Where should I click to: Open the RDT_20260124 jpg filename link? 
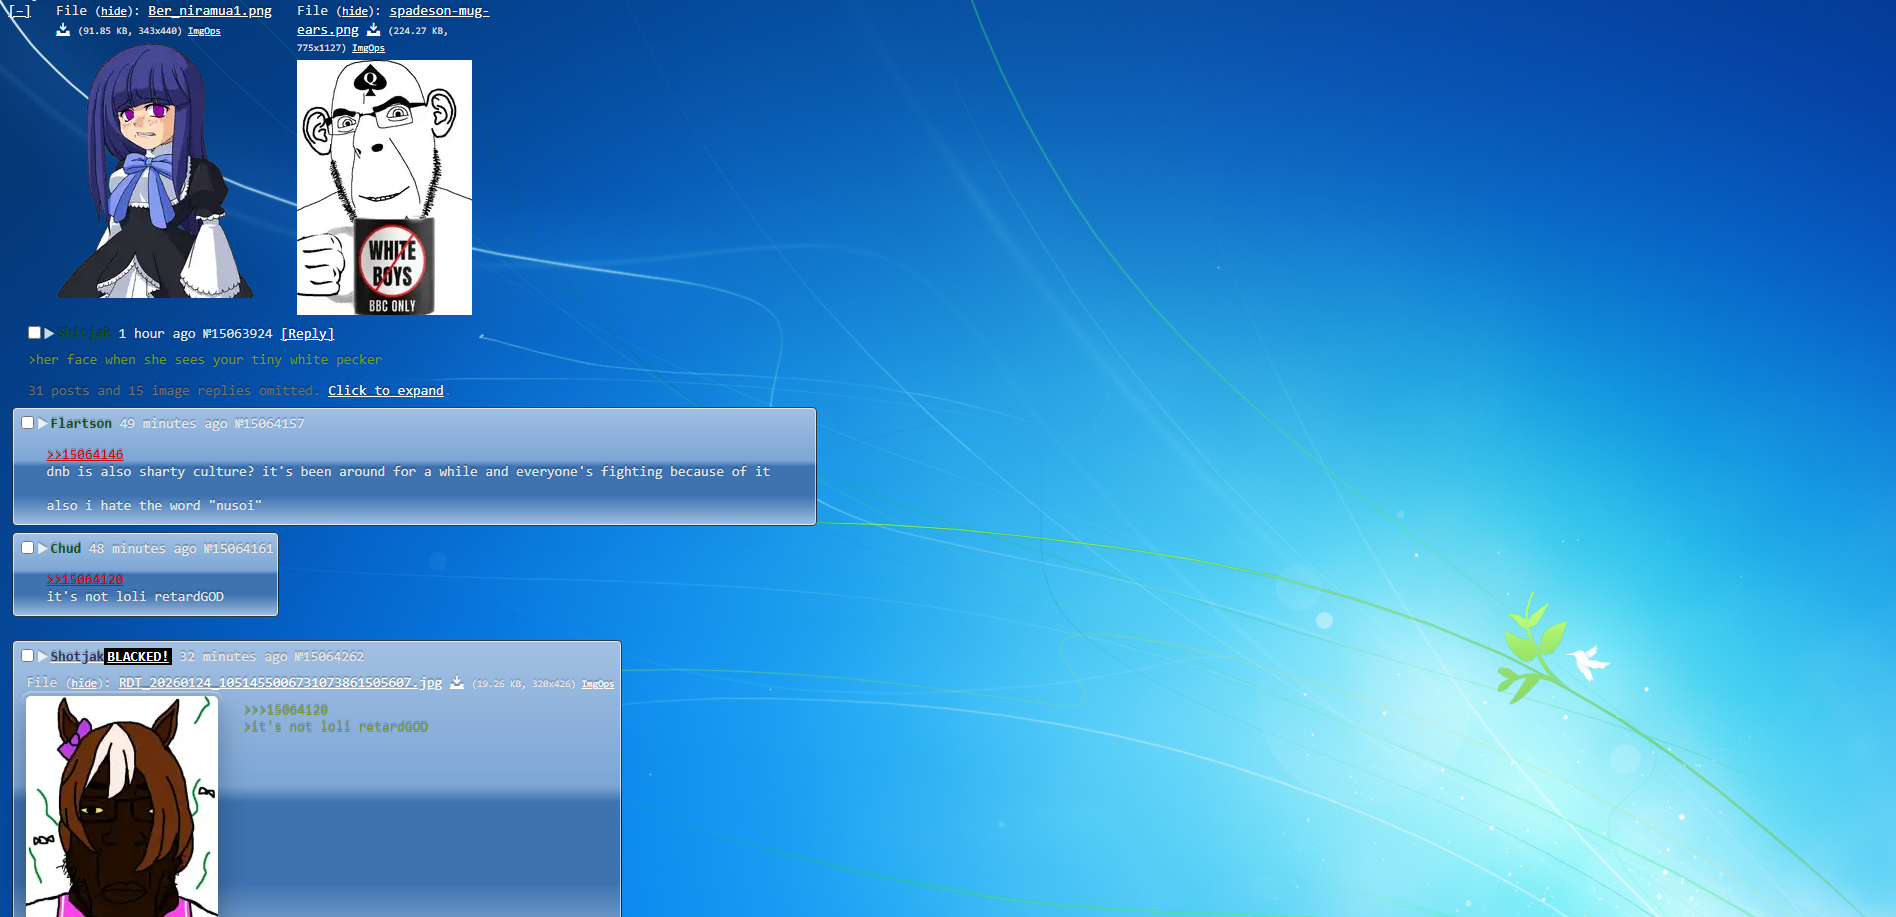pyautogui.click(x=280, y=683)
